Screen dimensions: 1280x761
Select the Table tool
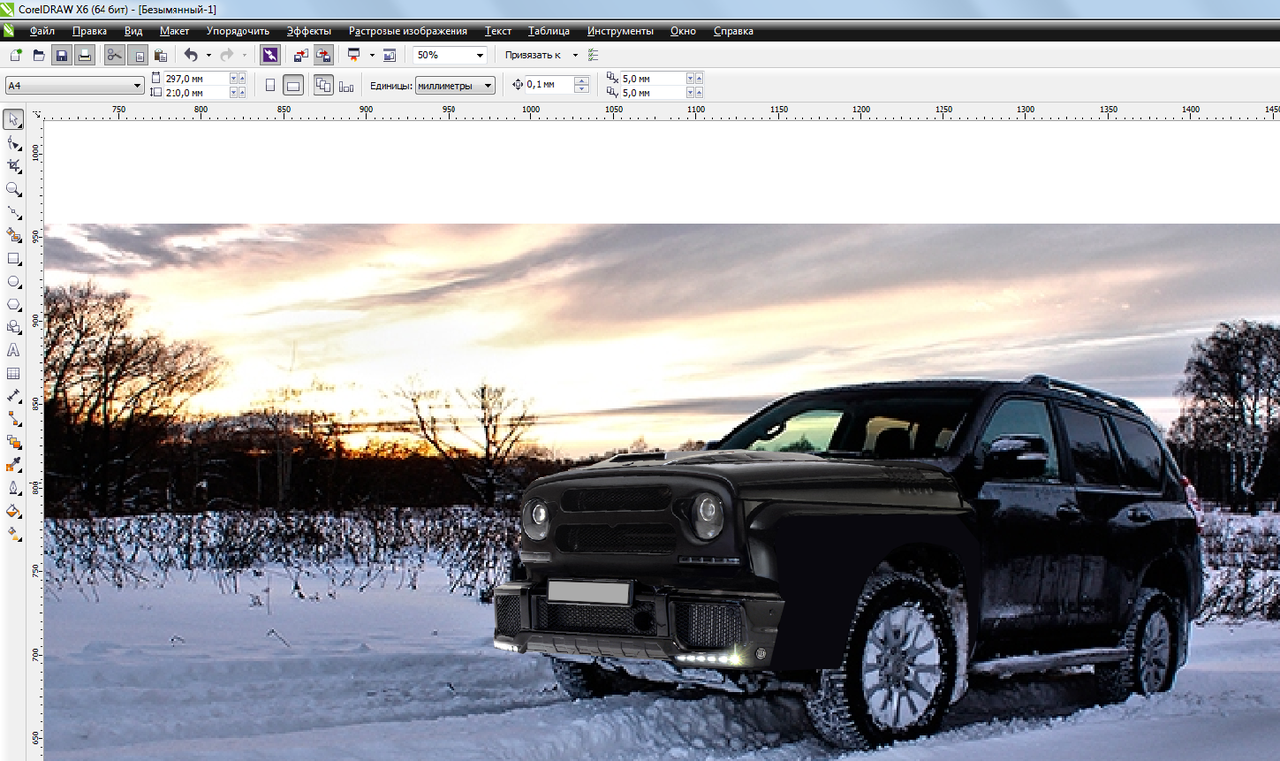click(x=14, y=373)
